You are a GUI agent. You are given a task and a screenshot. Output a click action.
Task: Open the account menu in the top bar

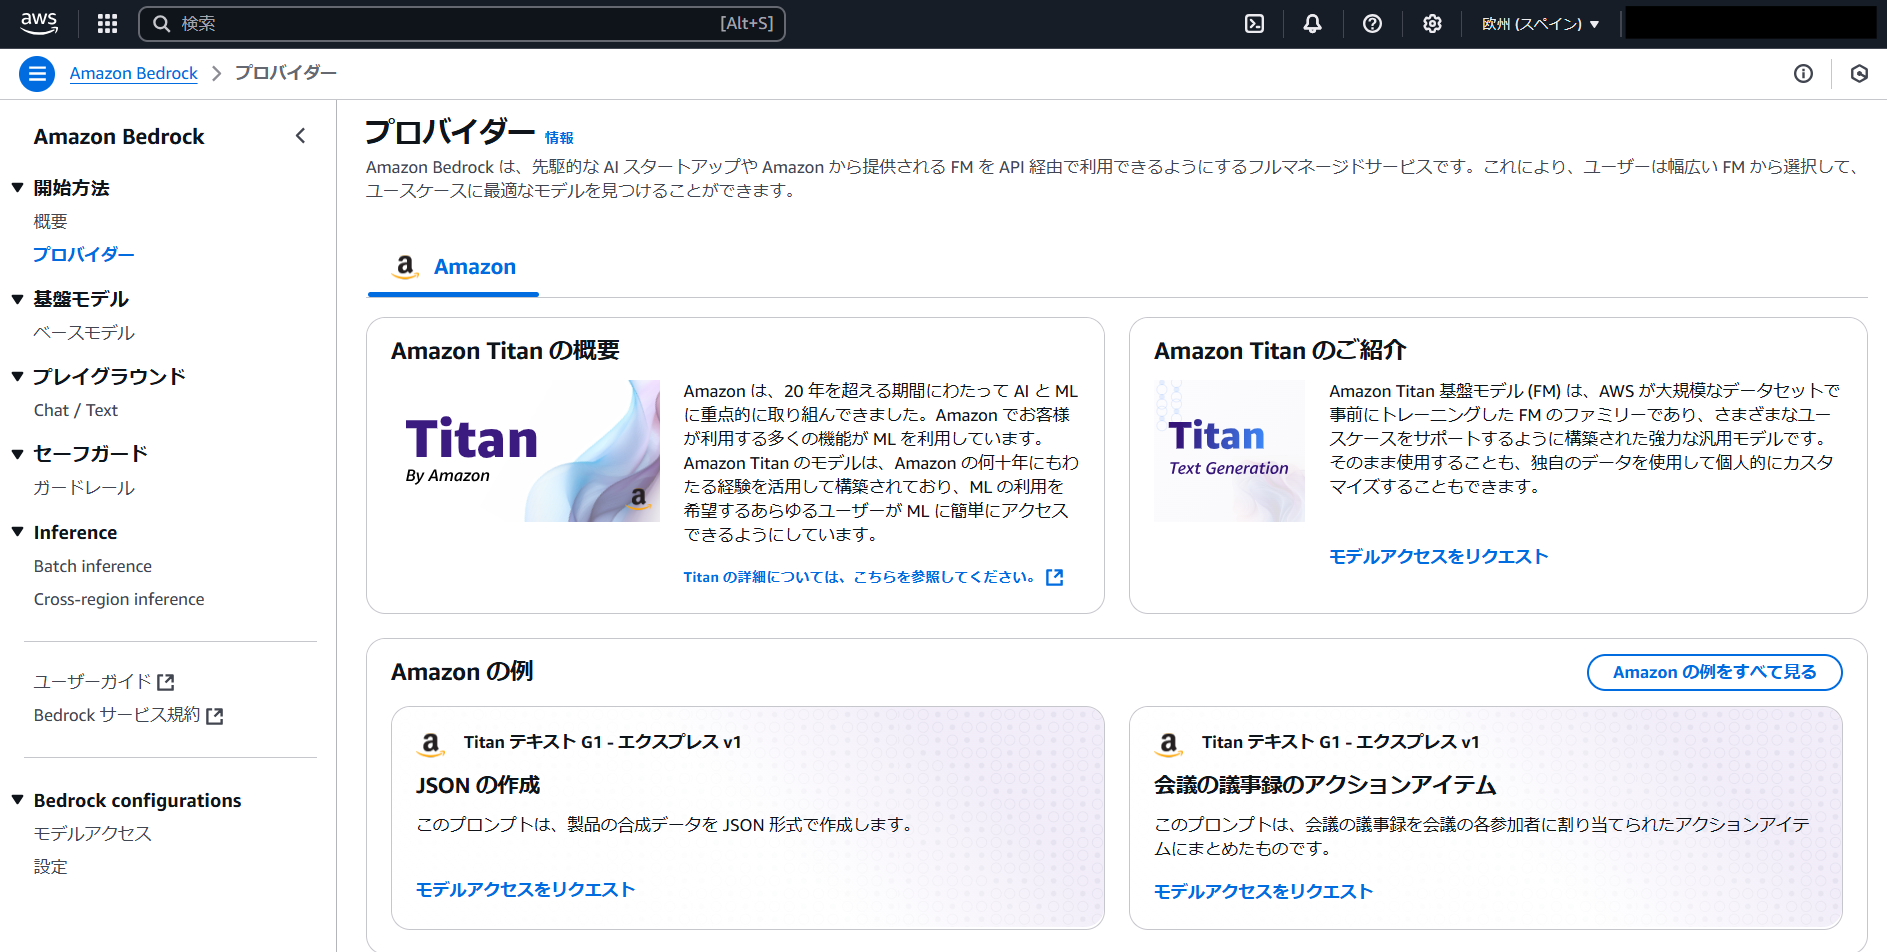(1750, 23)
